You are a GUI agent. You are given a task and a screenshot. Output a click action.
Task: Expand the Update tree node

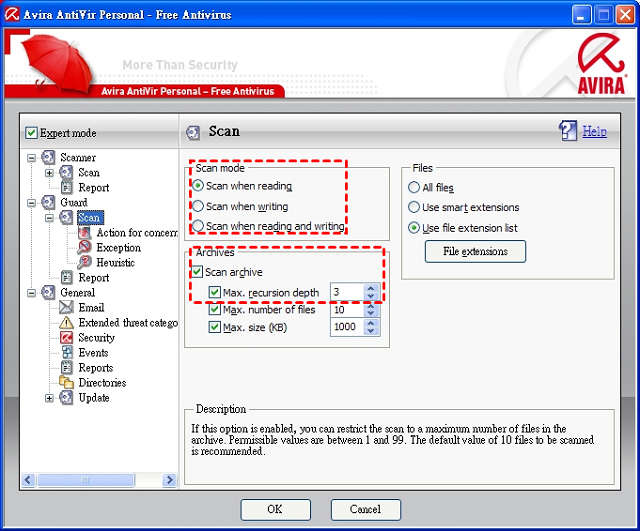pyautogui.click(x=49, y=398)
